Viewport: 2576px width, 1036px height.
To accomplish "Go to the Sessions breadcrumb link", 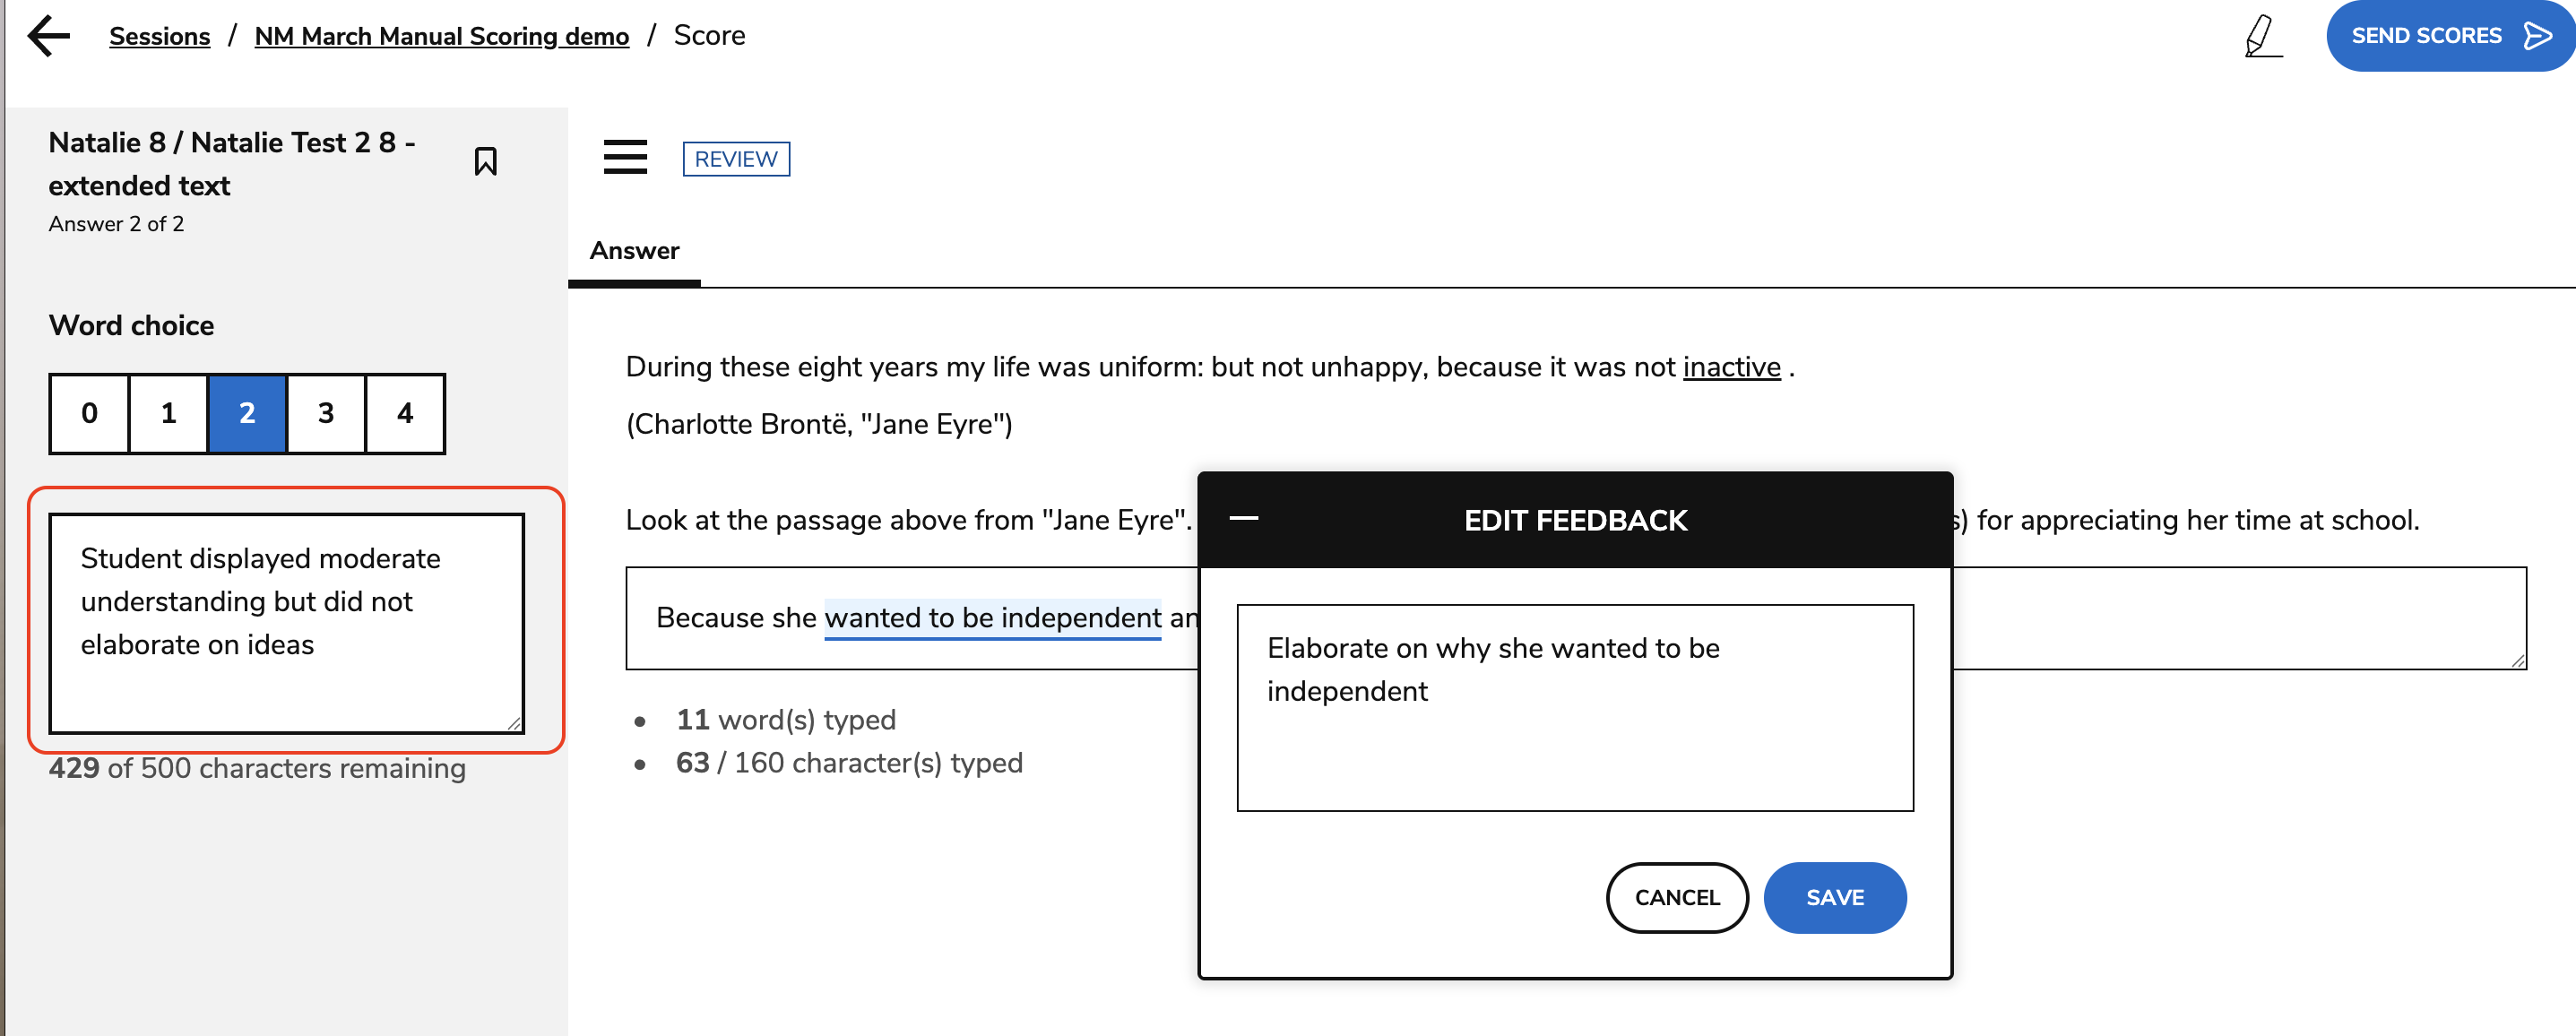I will click(159, 36).
